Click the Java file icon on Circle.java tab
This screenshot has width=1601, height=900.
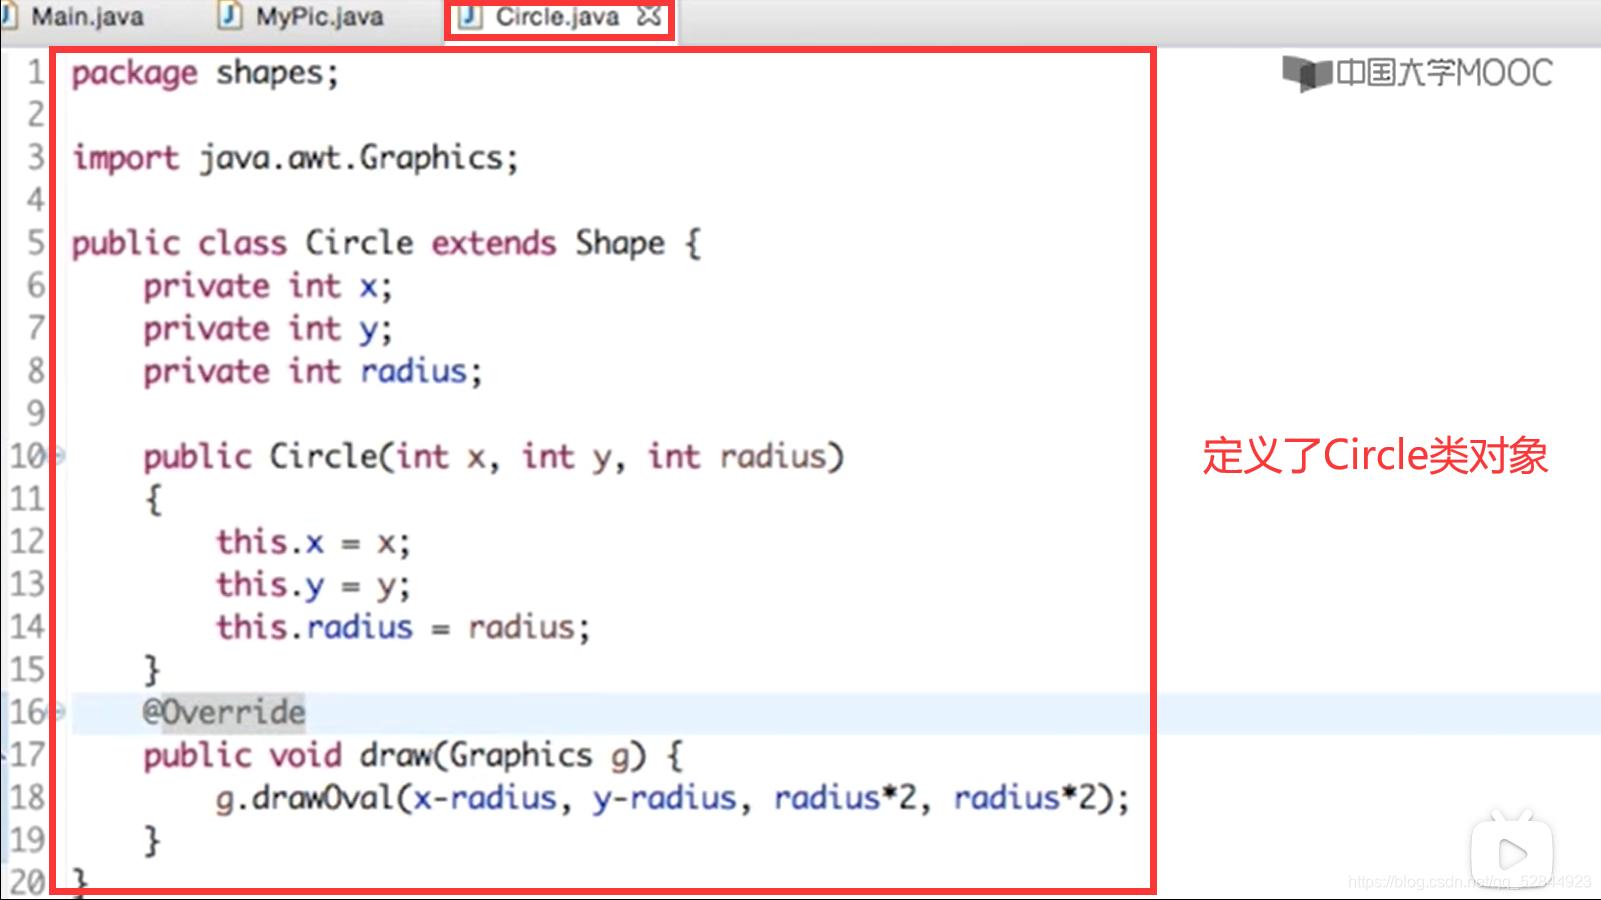(x=470, y=16)
